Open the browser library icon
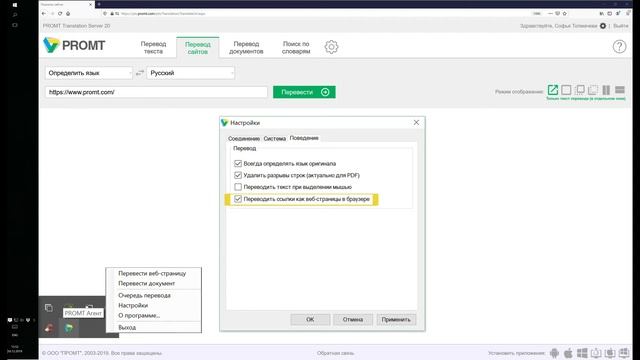Screen dimensions: 640x360 coord(602,13)
